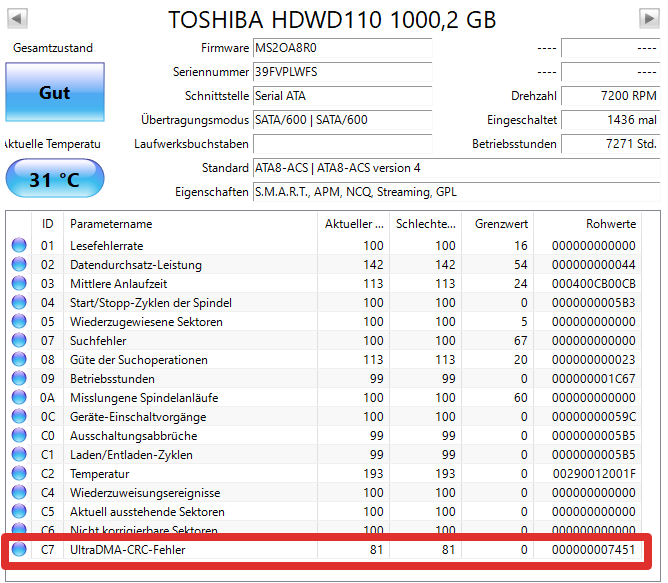Click status orb for Aktuell ausstehende Sektoren
This screenshot has width=668, height=583.
tap(19, 511)
